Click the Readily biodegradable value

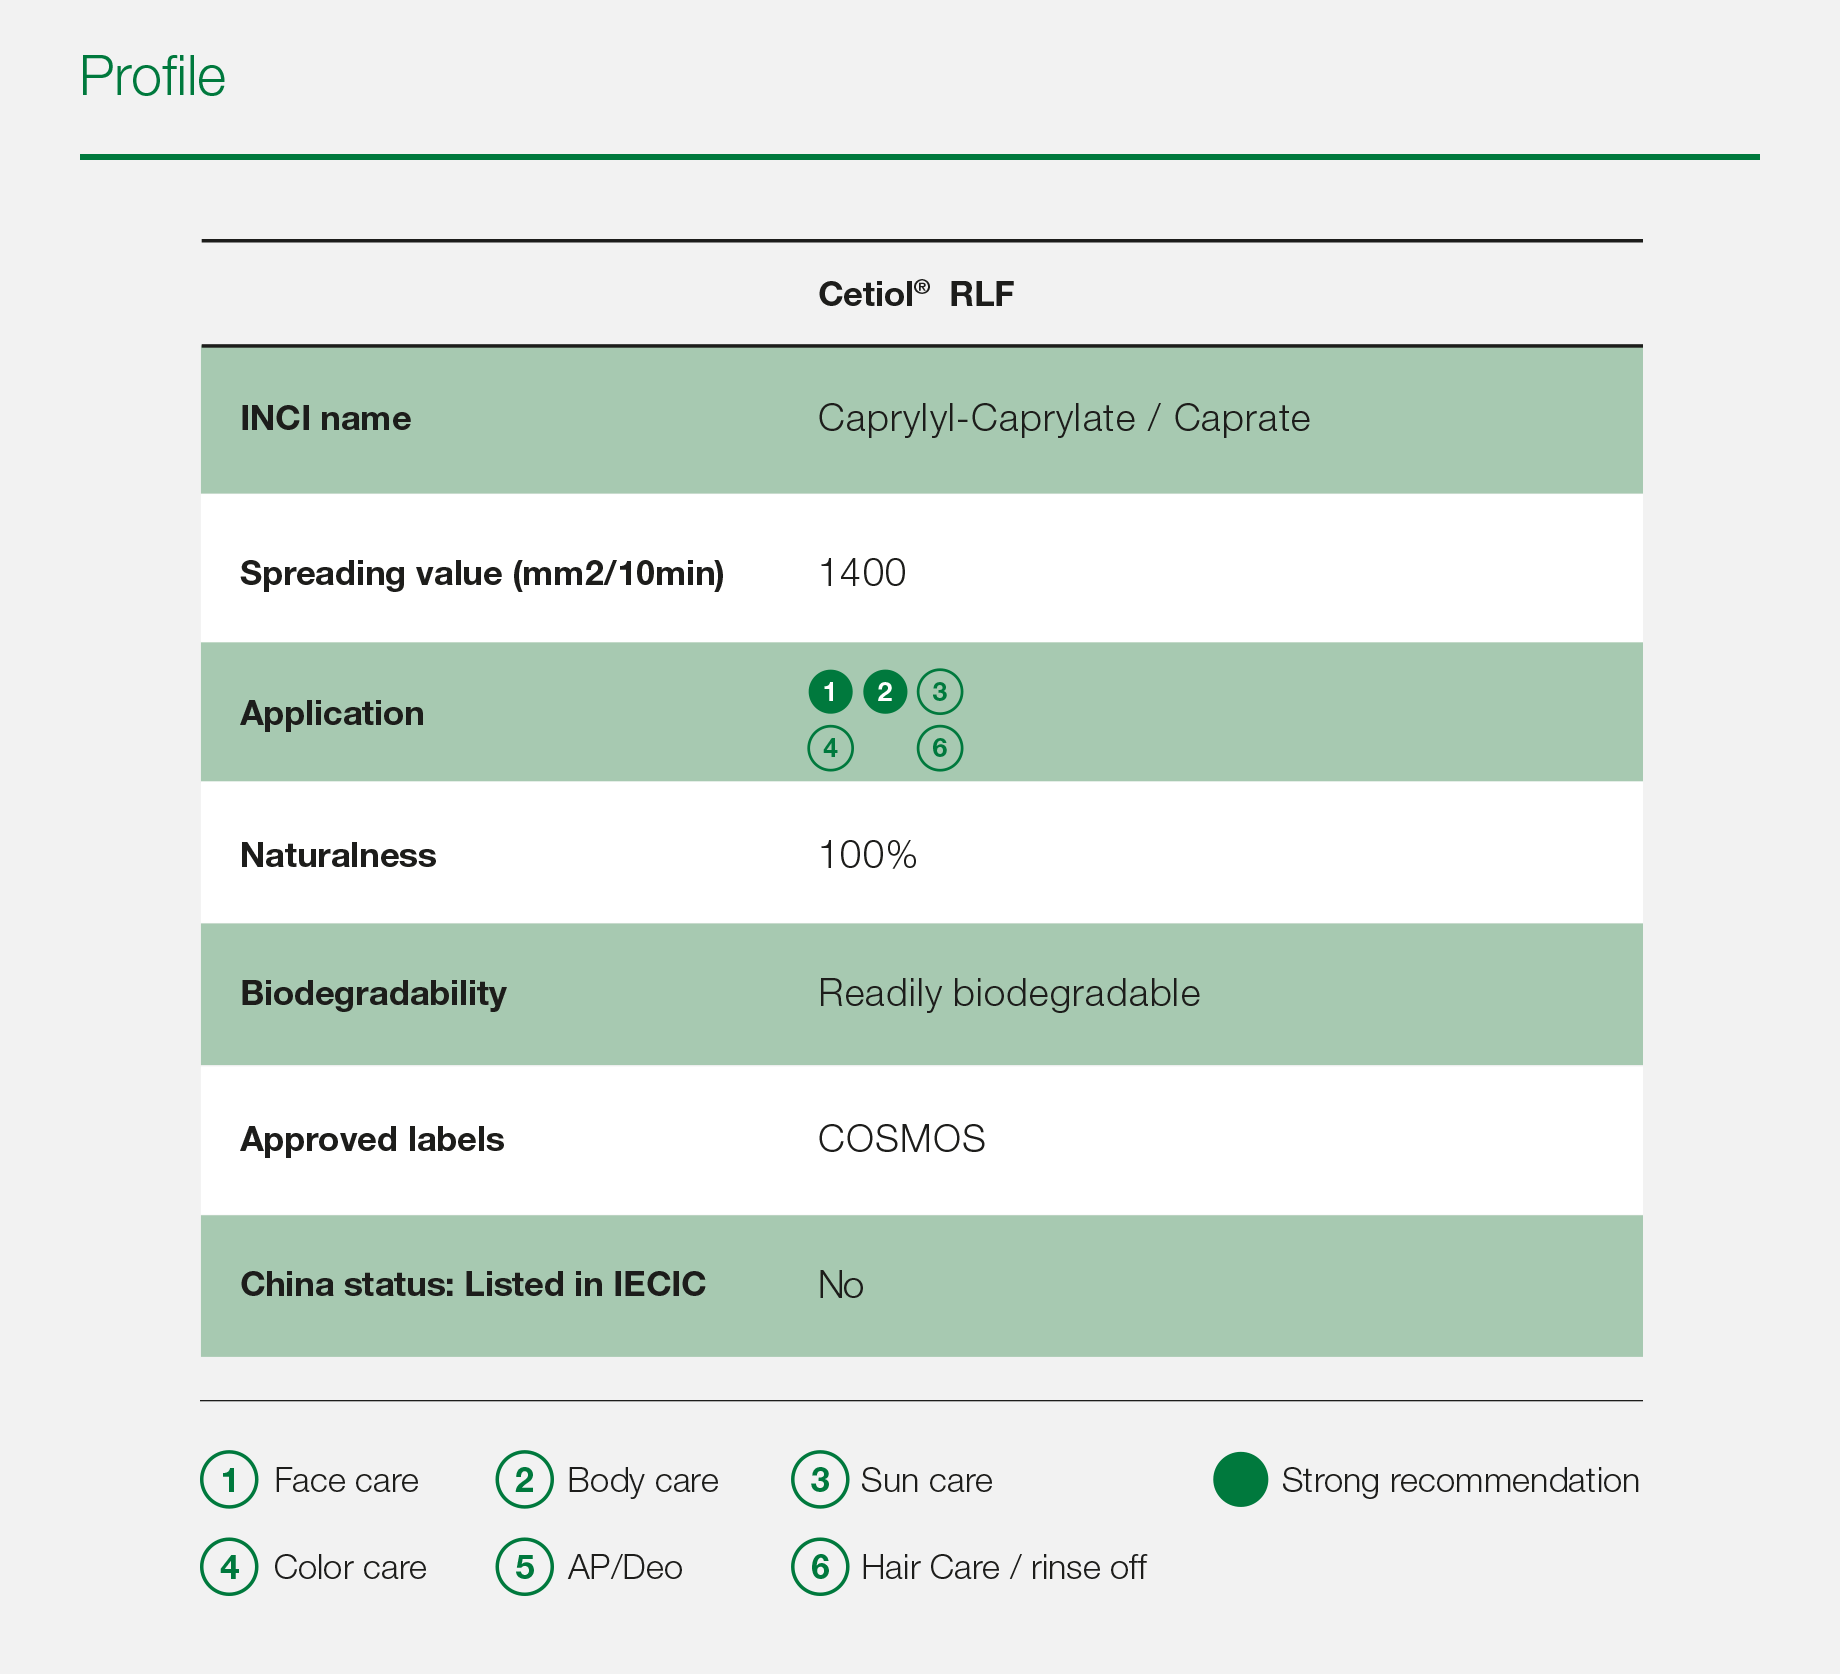point(1009,993)
